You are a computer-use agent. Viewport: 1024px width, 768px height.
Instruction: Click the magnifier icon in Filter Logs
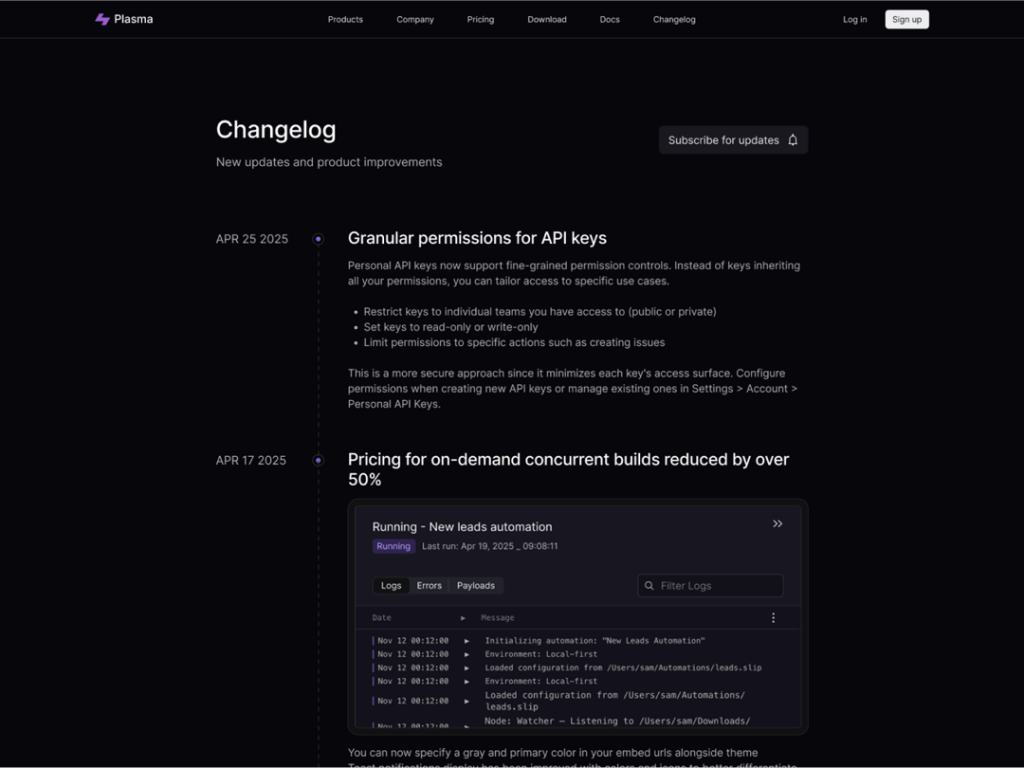click(651, 585)
